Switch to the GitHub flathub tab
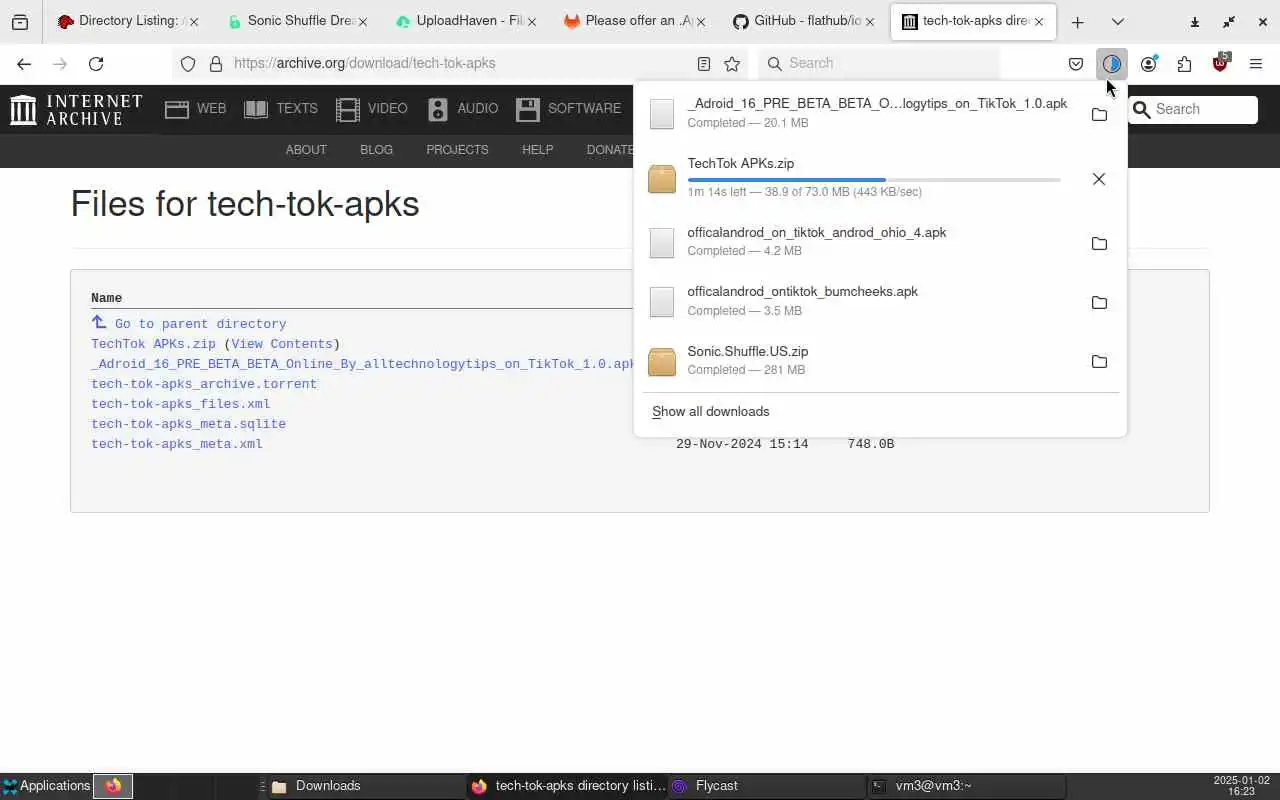Screen dimensions: 1280x800 [x=804, y=21]
